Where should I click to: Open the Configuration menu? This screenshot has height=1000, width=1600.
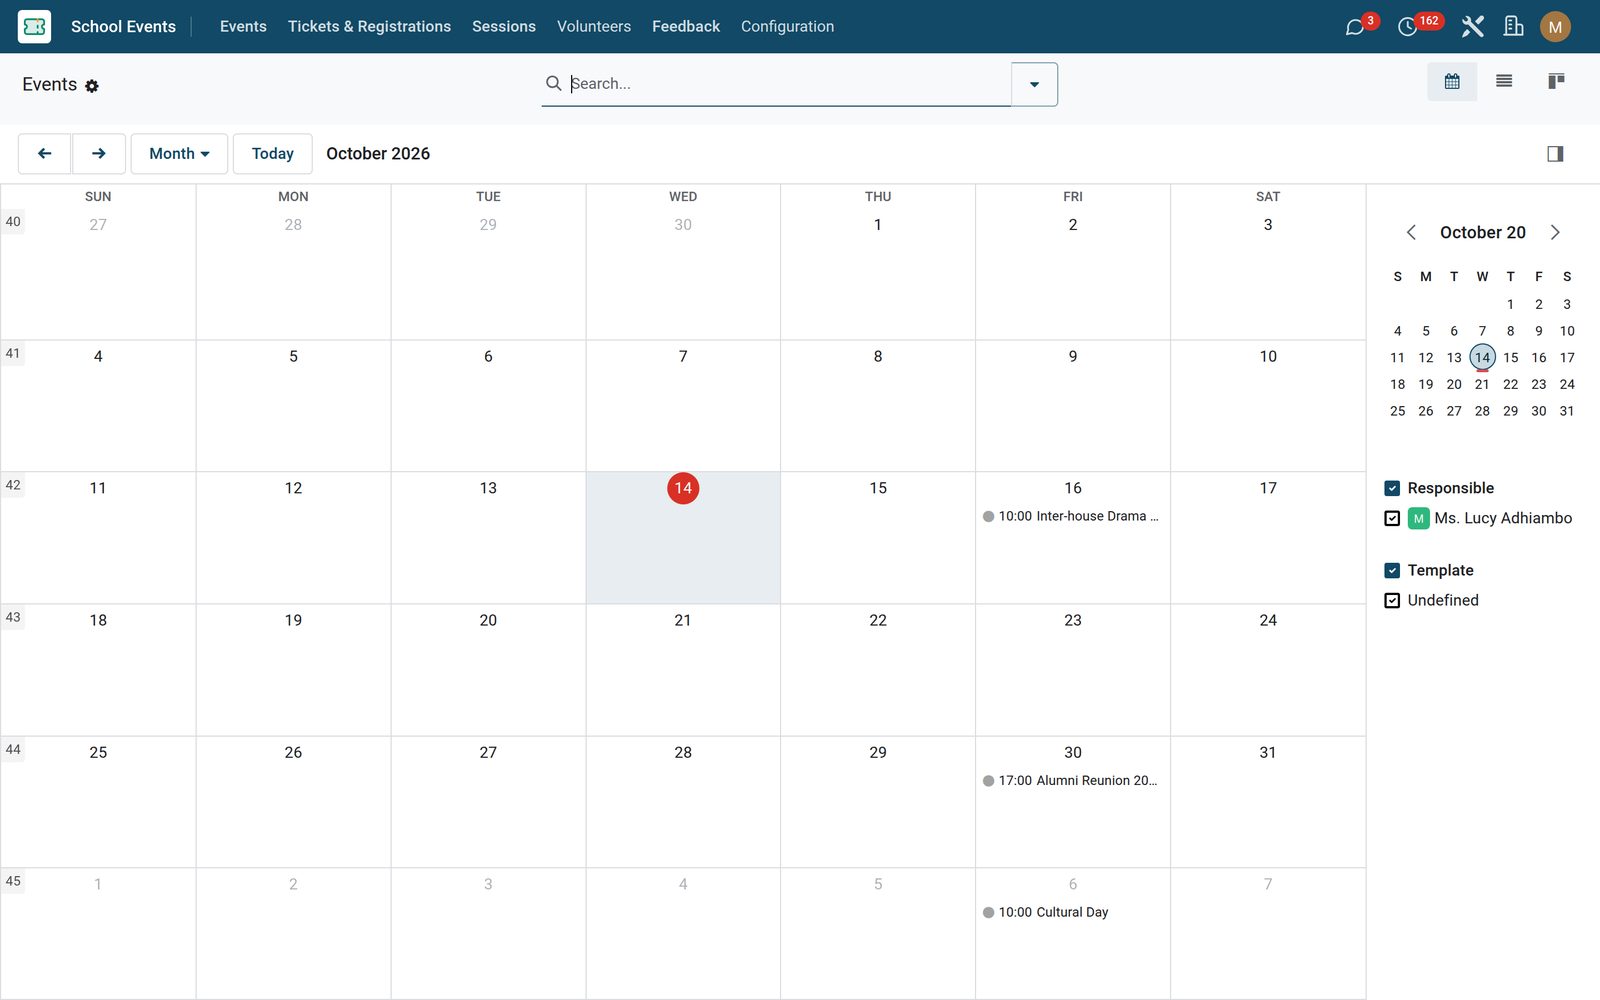tap(787, 27)
